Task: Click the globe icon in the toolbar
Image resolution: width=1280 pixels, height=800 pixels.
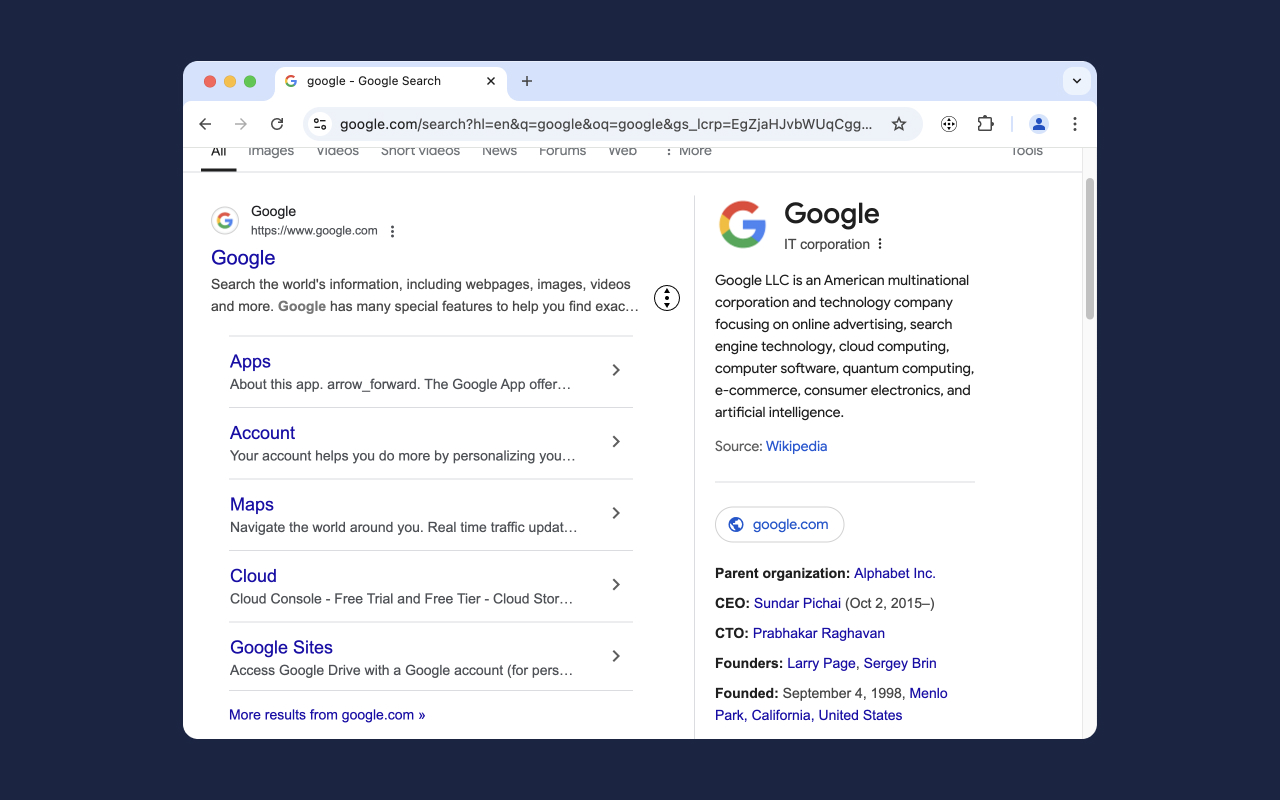Action: click(948, 123)
